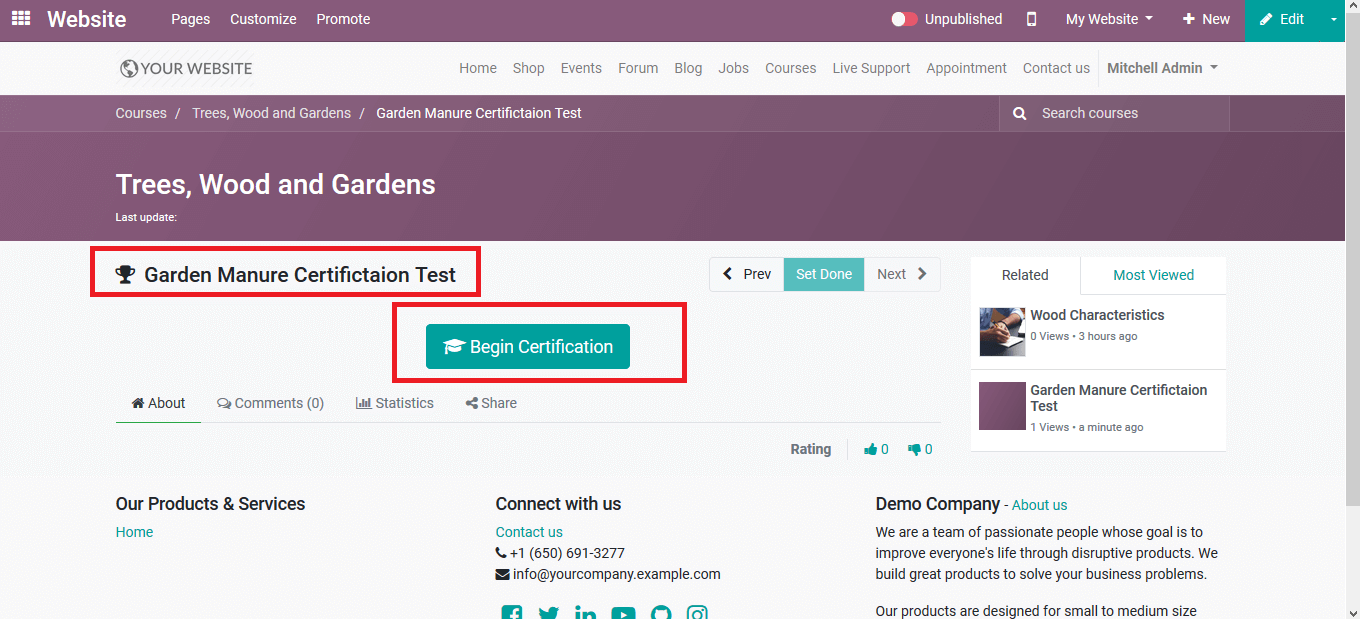Viewport: 1361px width, 619px height.
Task: Click the thumbs up rating icon
Action: click(871, 449)
